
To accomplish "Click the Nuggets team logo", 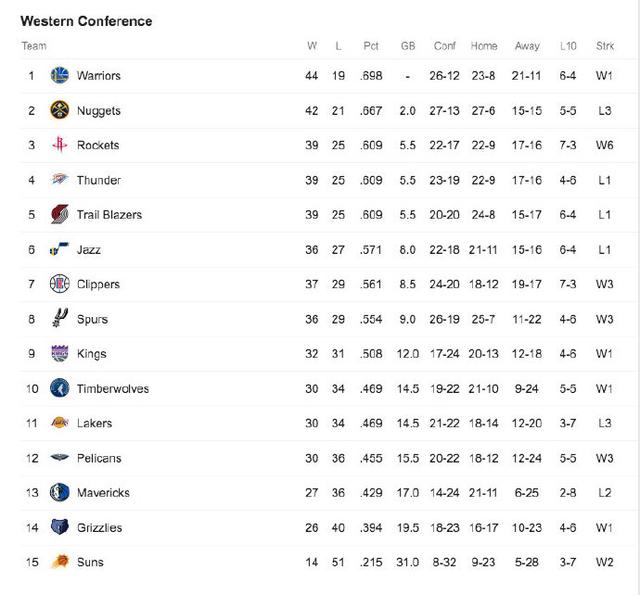I will [x=60, y=110].
